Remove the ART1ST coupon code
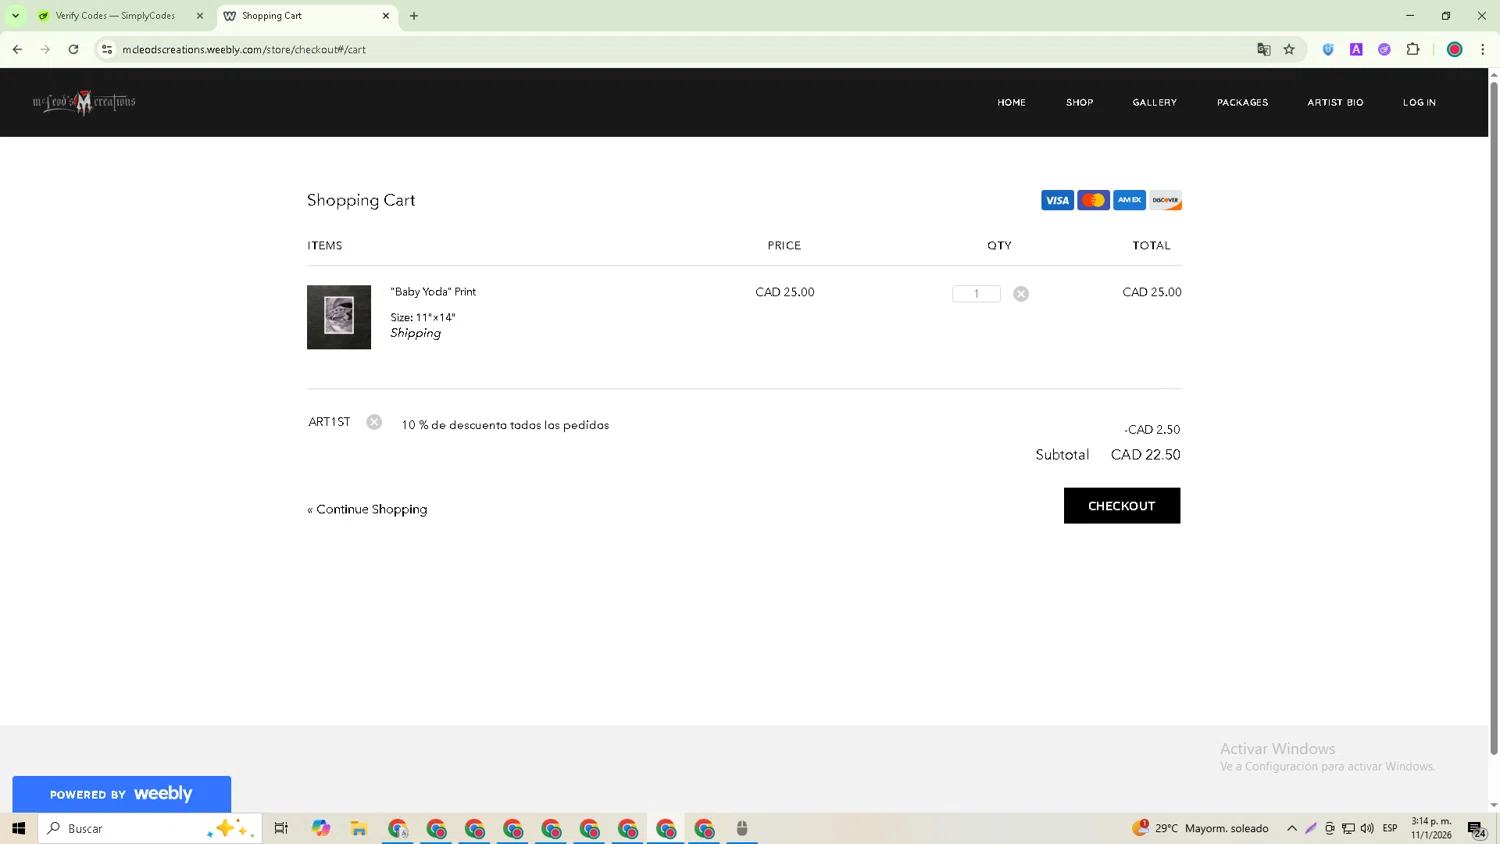Image resolution: width=1500 pixels, height=844 pixels. (374, 422)
